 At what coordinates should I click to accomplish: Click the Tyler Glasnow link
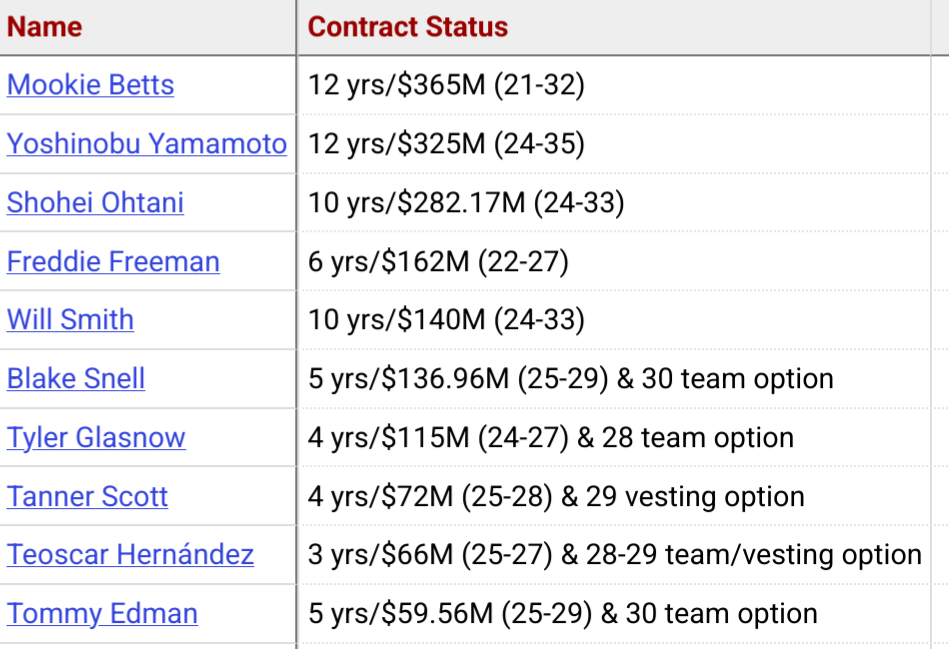click(x=96, y=438)
